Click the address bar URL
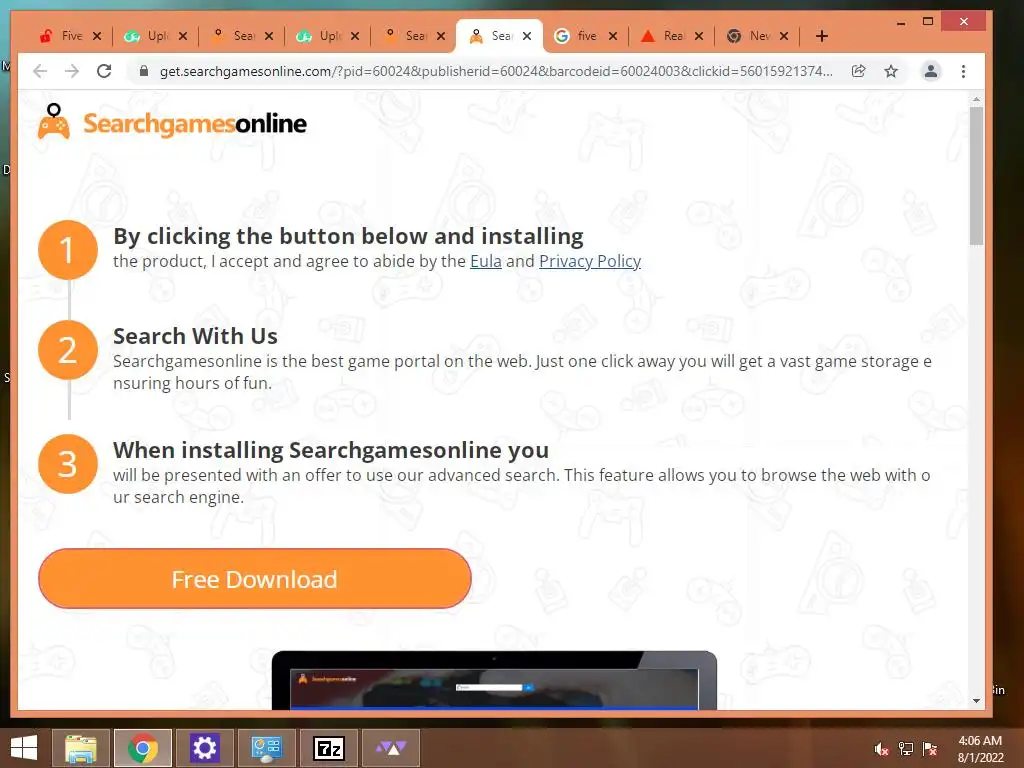 tap(496, 71)
